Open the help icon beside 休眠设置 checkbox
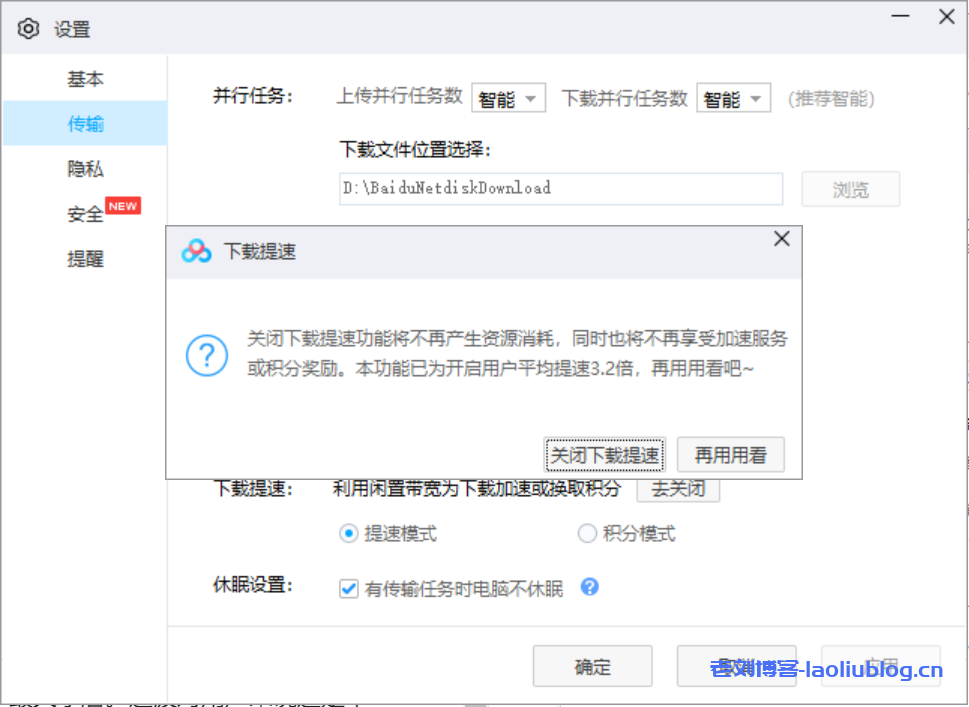Viewport: 969px width, 707px height. click(589, 587)
